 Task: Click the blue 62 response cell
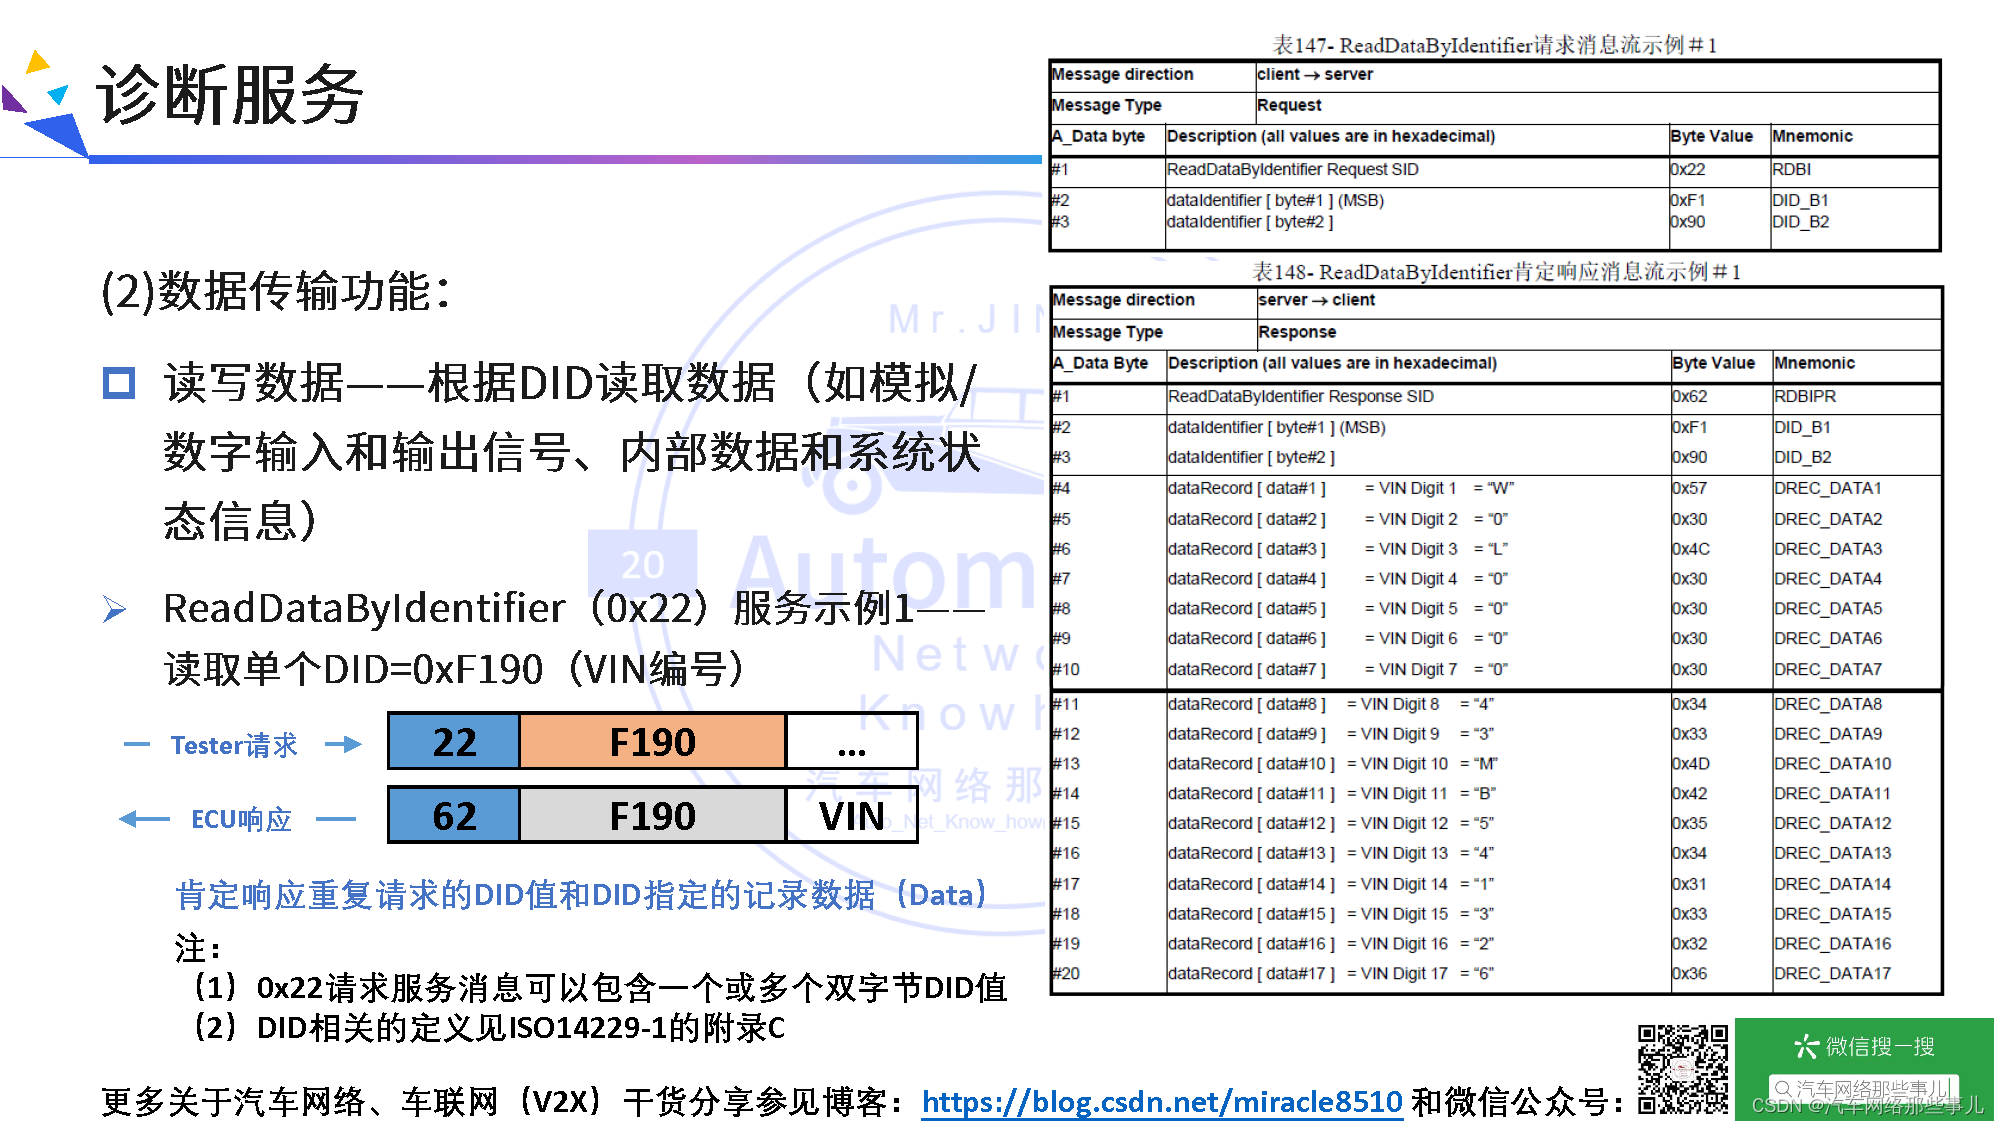click(454, 816)
